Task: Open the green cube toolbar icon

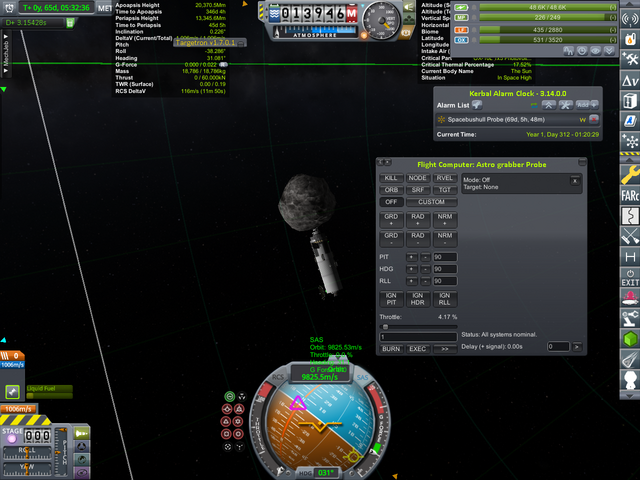Action: coord(630,340)
